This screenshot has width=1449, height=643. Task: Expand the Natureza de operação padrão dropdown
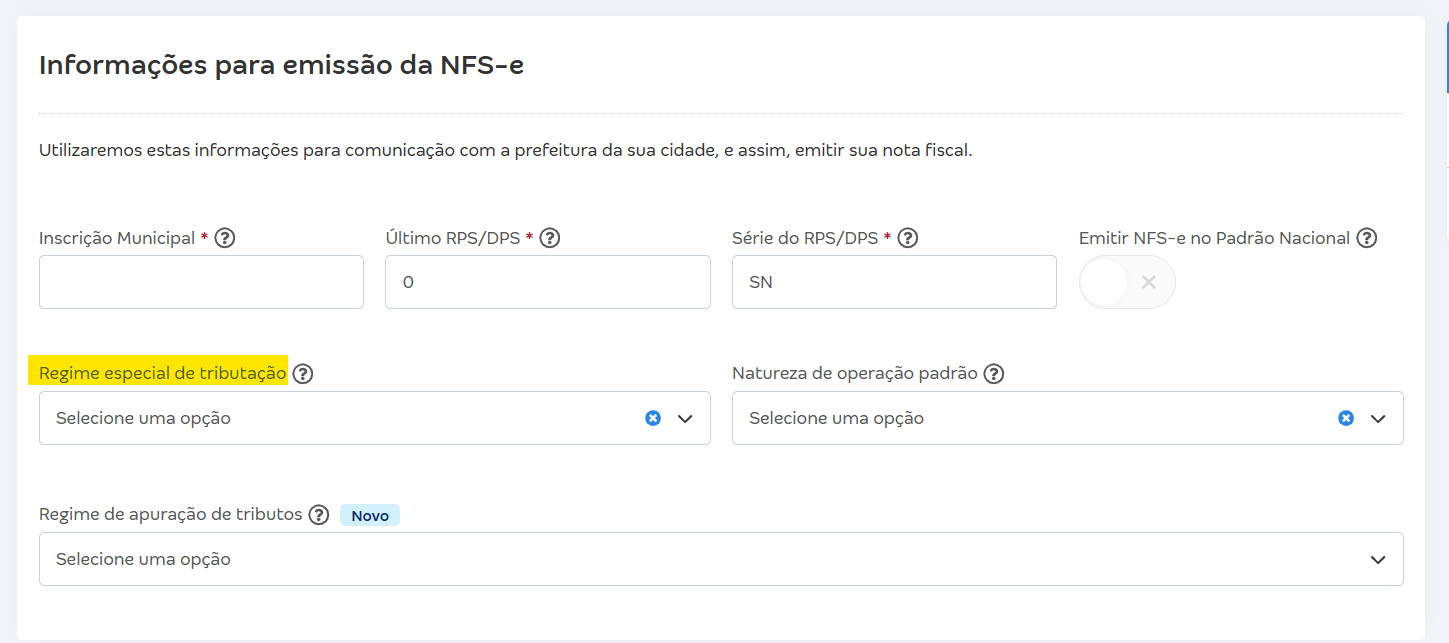(1378, 418)
